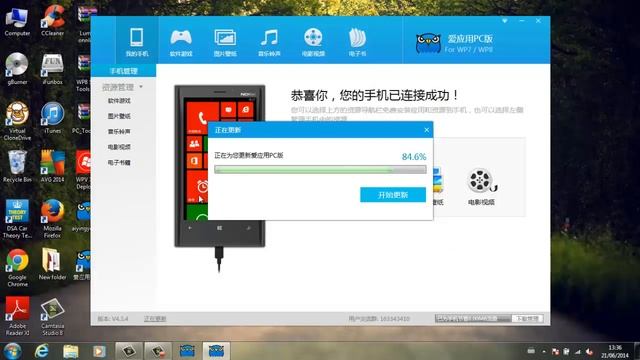Open the media player taskbar icon
The height and width of the screenshot is (360, 640).
99,351
